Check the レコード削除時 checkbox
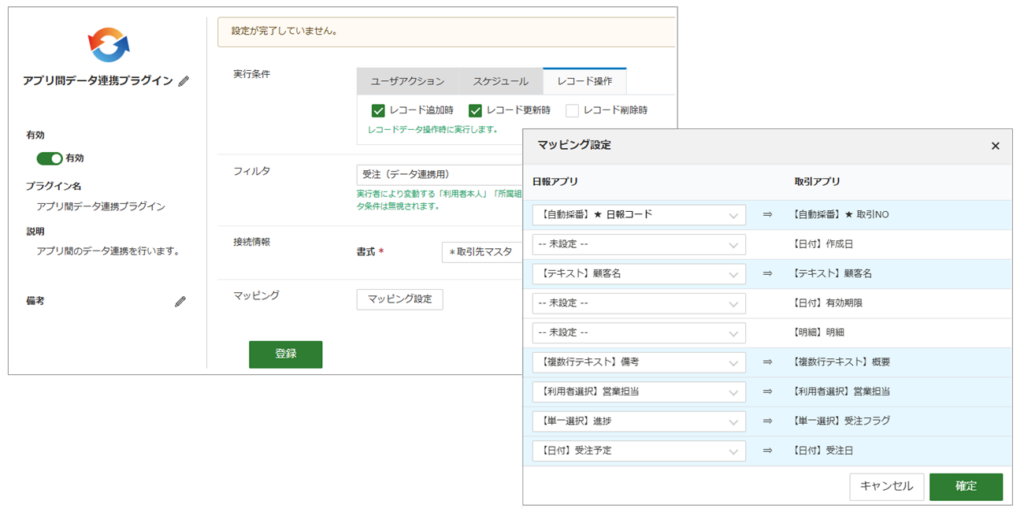The height and width of the screenshot is (512, 1024). (573, 110)
